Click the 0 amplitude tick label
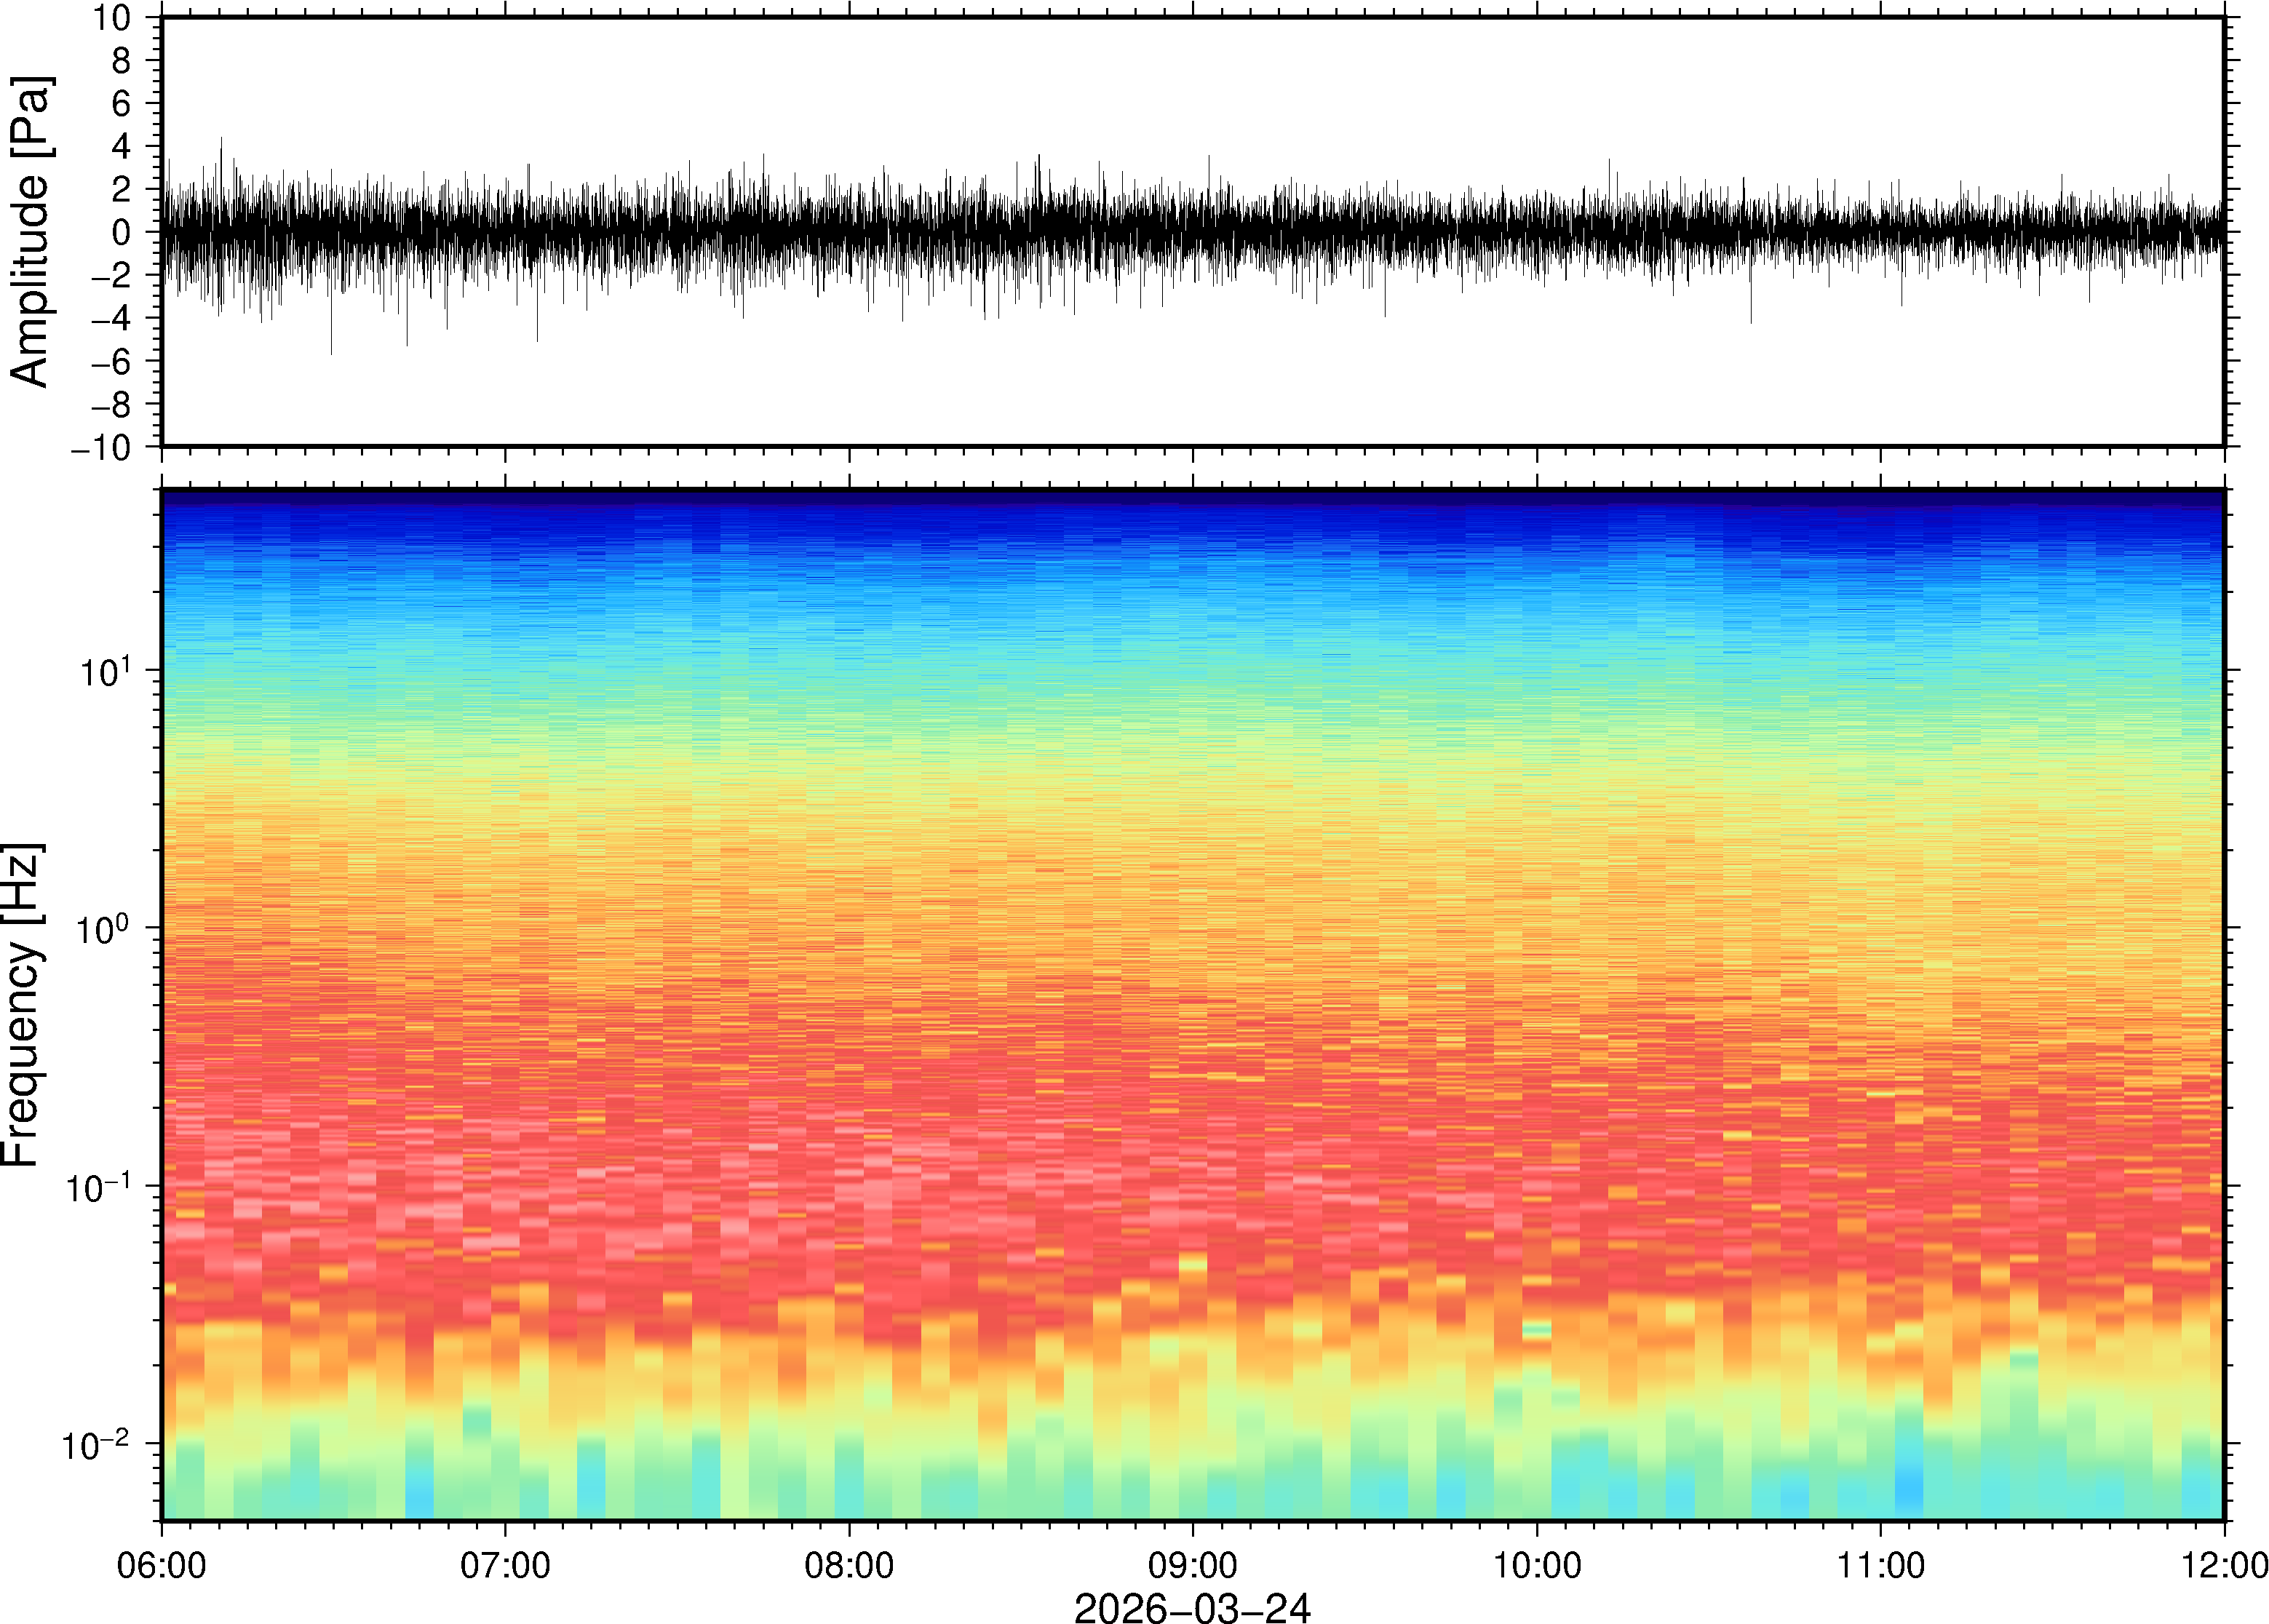 (121, 233)
